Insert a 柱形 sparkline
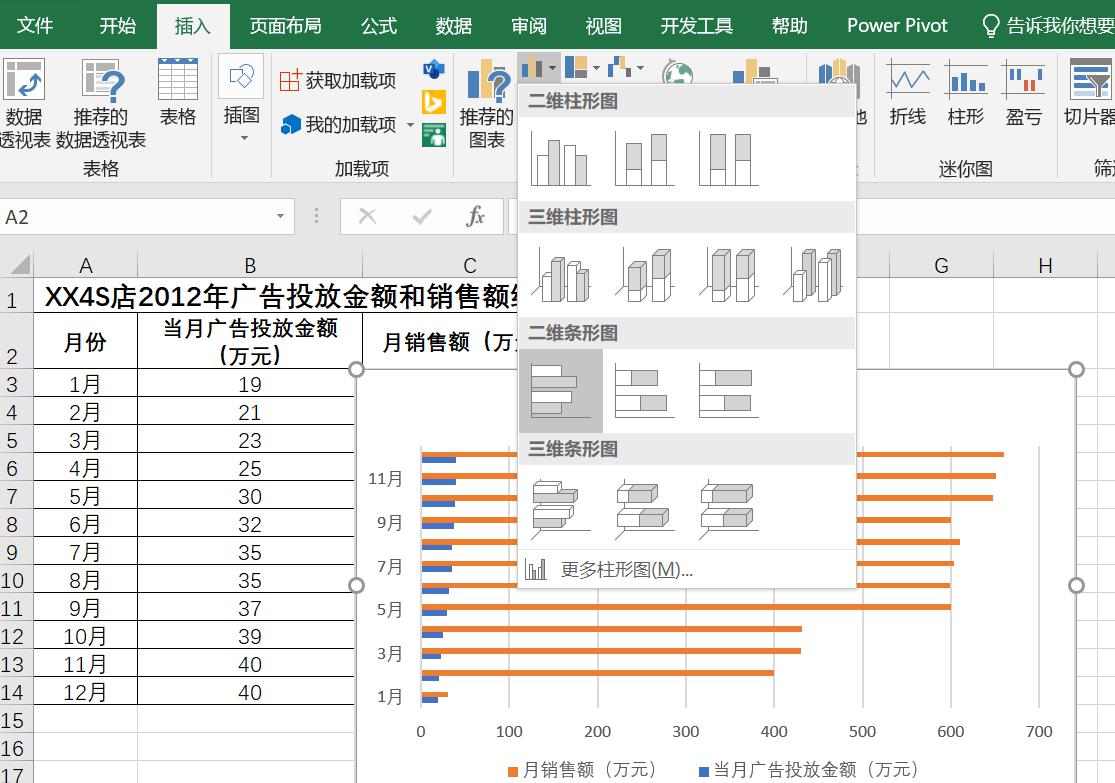 pos(966,92)
